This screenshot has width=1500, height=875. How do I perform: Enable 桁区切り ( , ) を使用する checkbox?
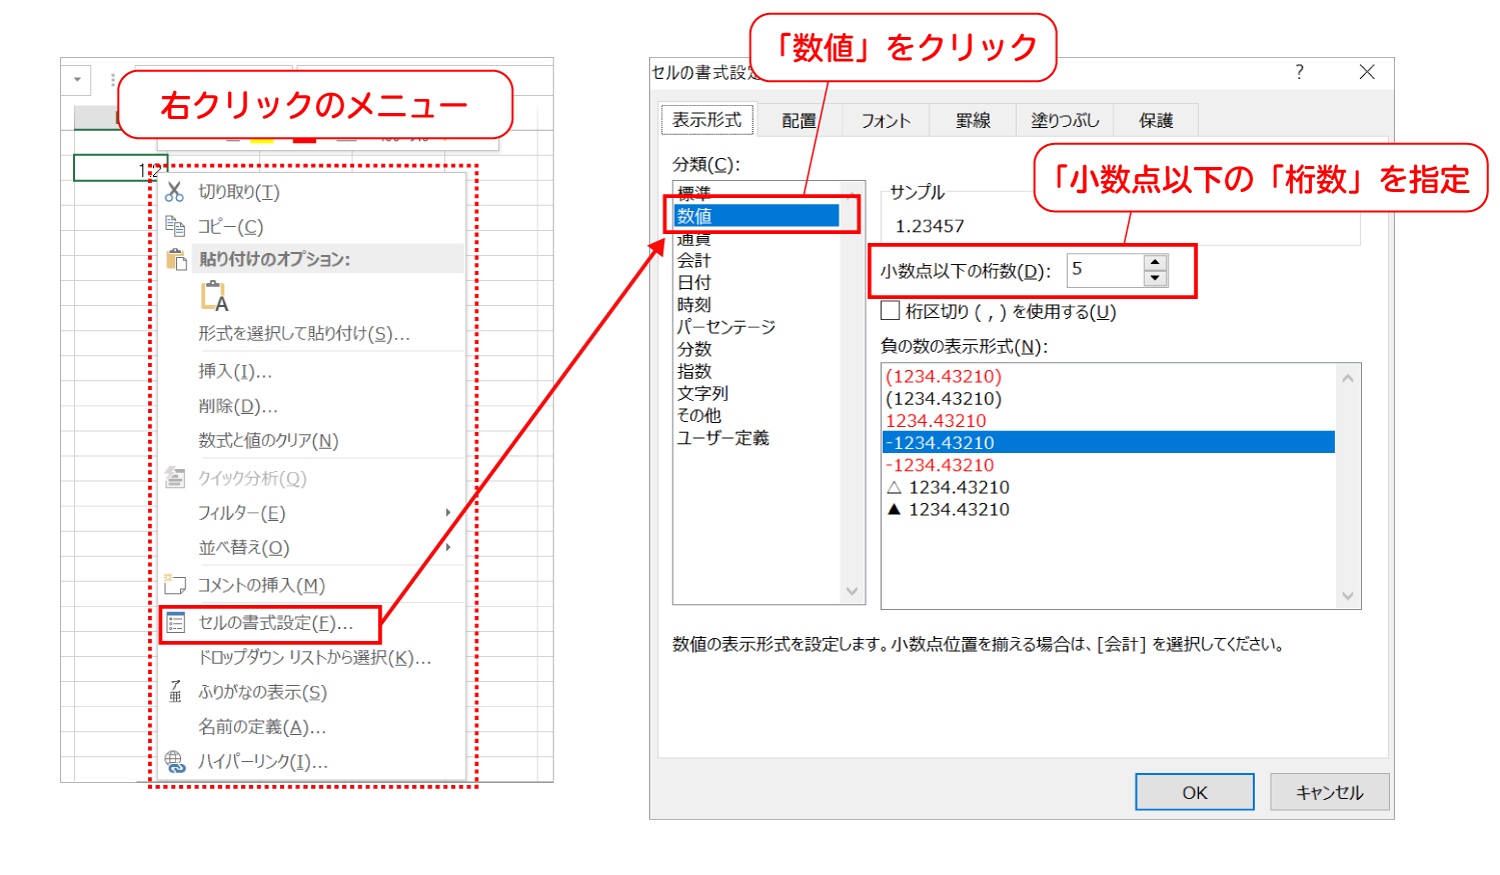click(890, 311)
